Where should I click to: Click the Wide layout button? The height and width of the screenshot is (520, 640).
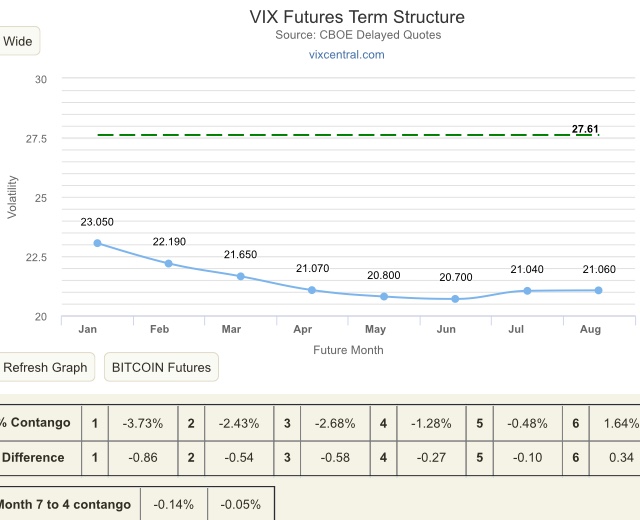(18, 41)
